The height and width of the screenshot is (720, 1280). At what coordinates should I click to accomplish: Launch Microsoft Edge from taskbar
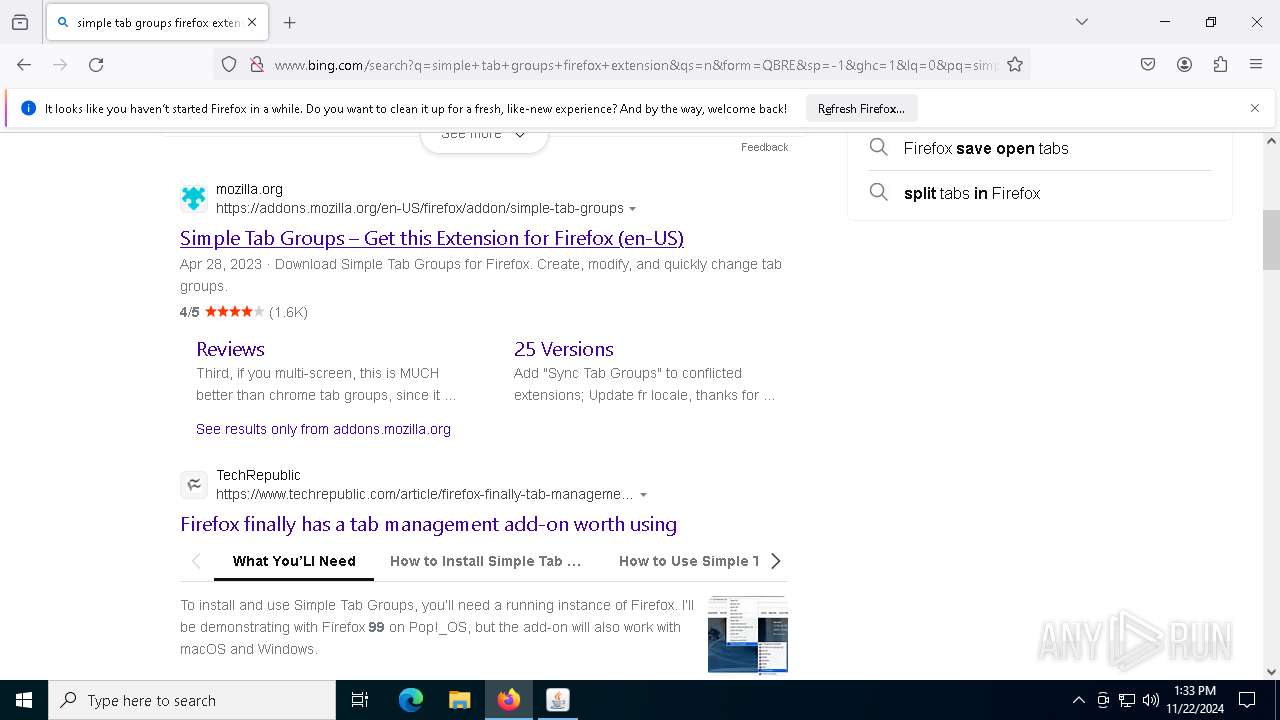(410, 700)
